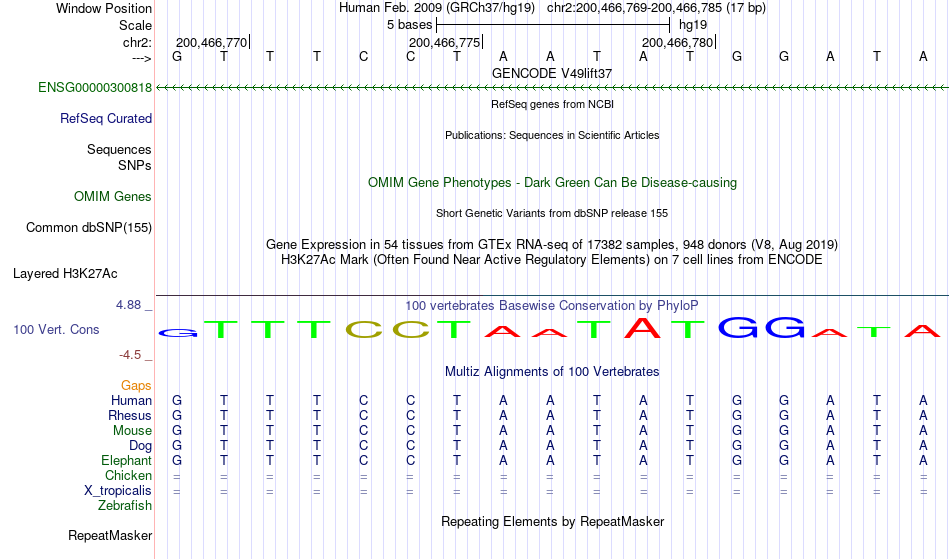Click the Window Position label
This screenshot has width=950, height=559.
pos(104,8)
